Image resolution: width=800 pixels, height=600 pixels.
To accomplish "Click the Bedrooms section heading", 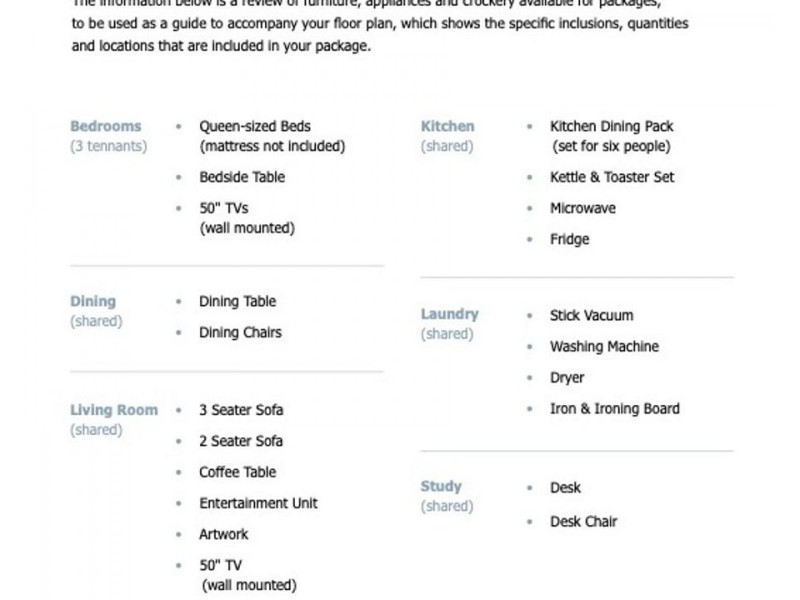I will (x=106, y=126).
